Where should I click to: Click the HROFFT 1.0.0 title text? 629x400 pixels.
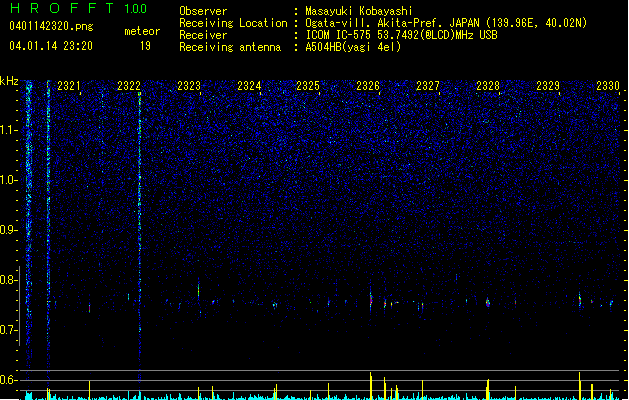(78, 8)
